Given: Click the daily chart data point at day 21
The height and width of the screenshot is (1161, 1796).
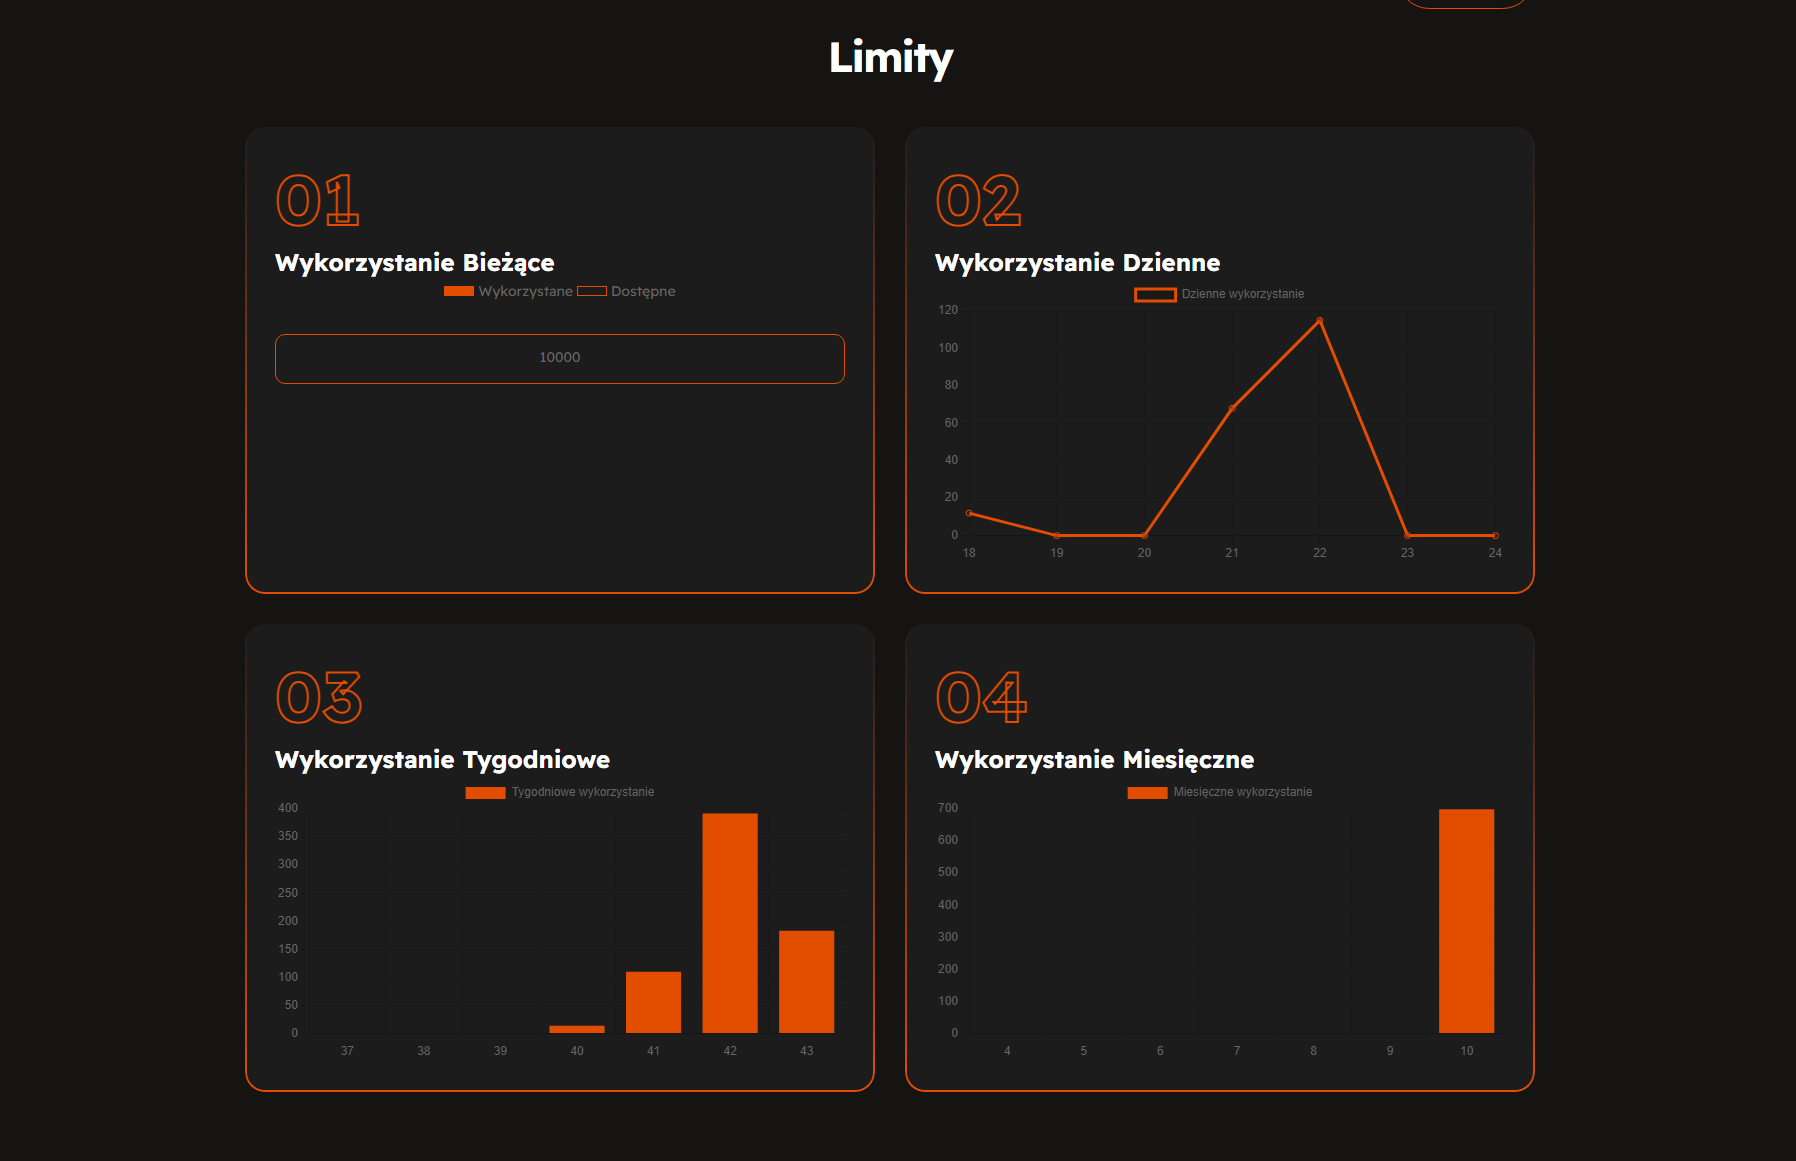Looking at the screenshot, I should (1232, 409).
